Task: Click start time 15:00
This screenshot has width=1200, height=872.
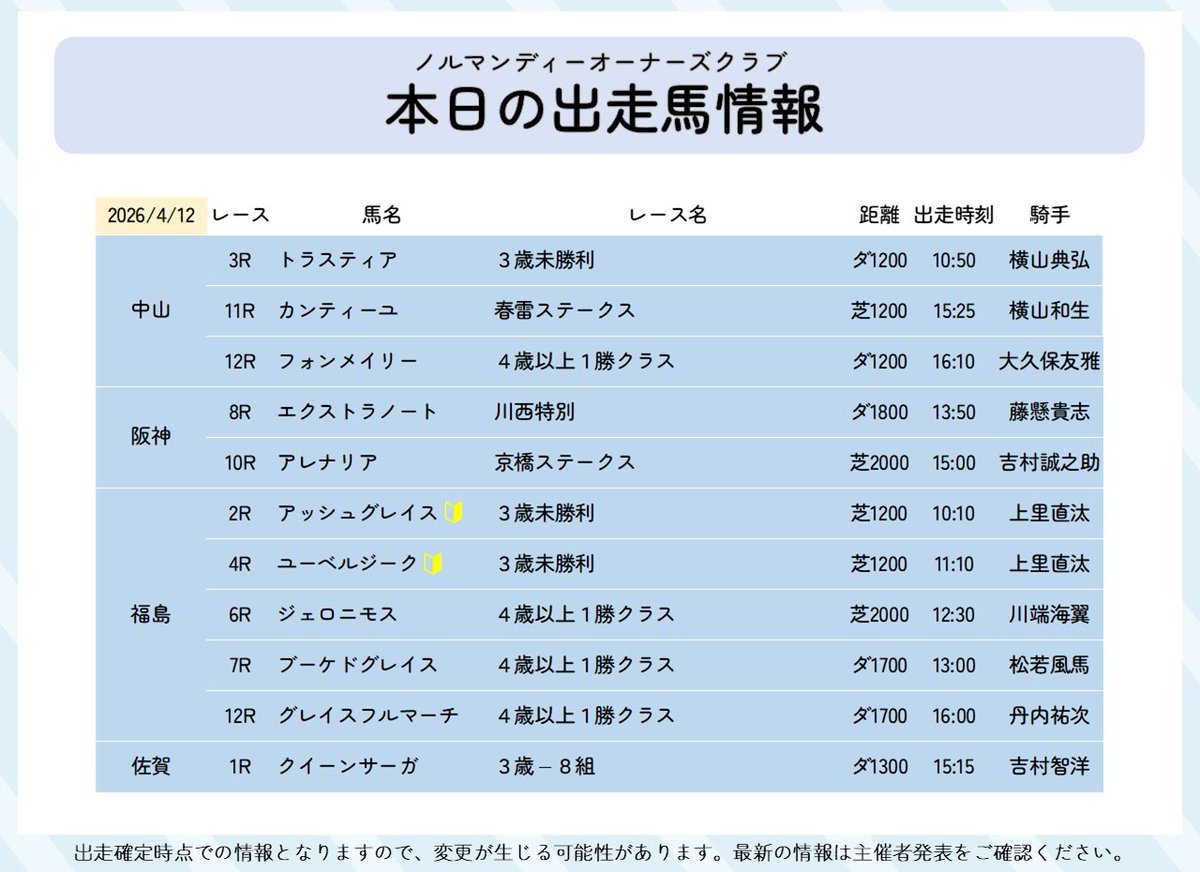Action: 954,462
